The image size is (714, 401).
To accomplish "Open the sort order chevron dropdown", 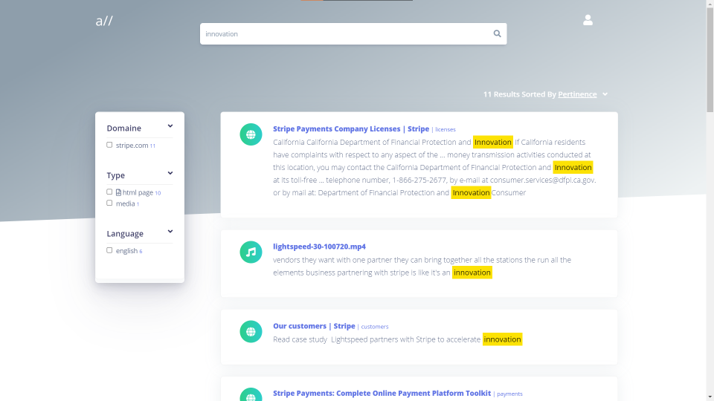I will tap(605, 94).
